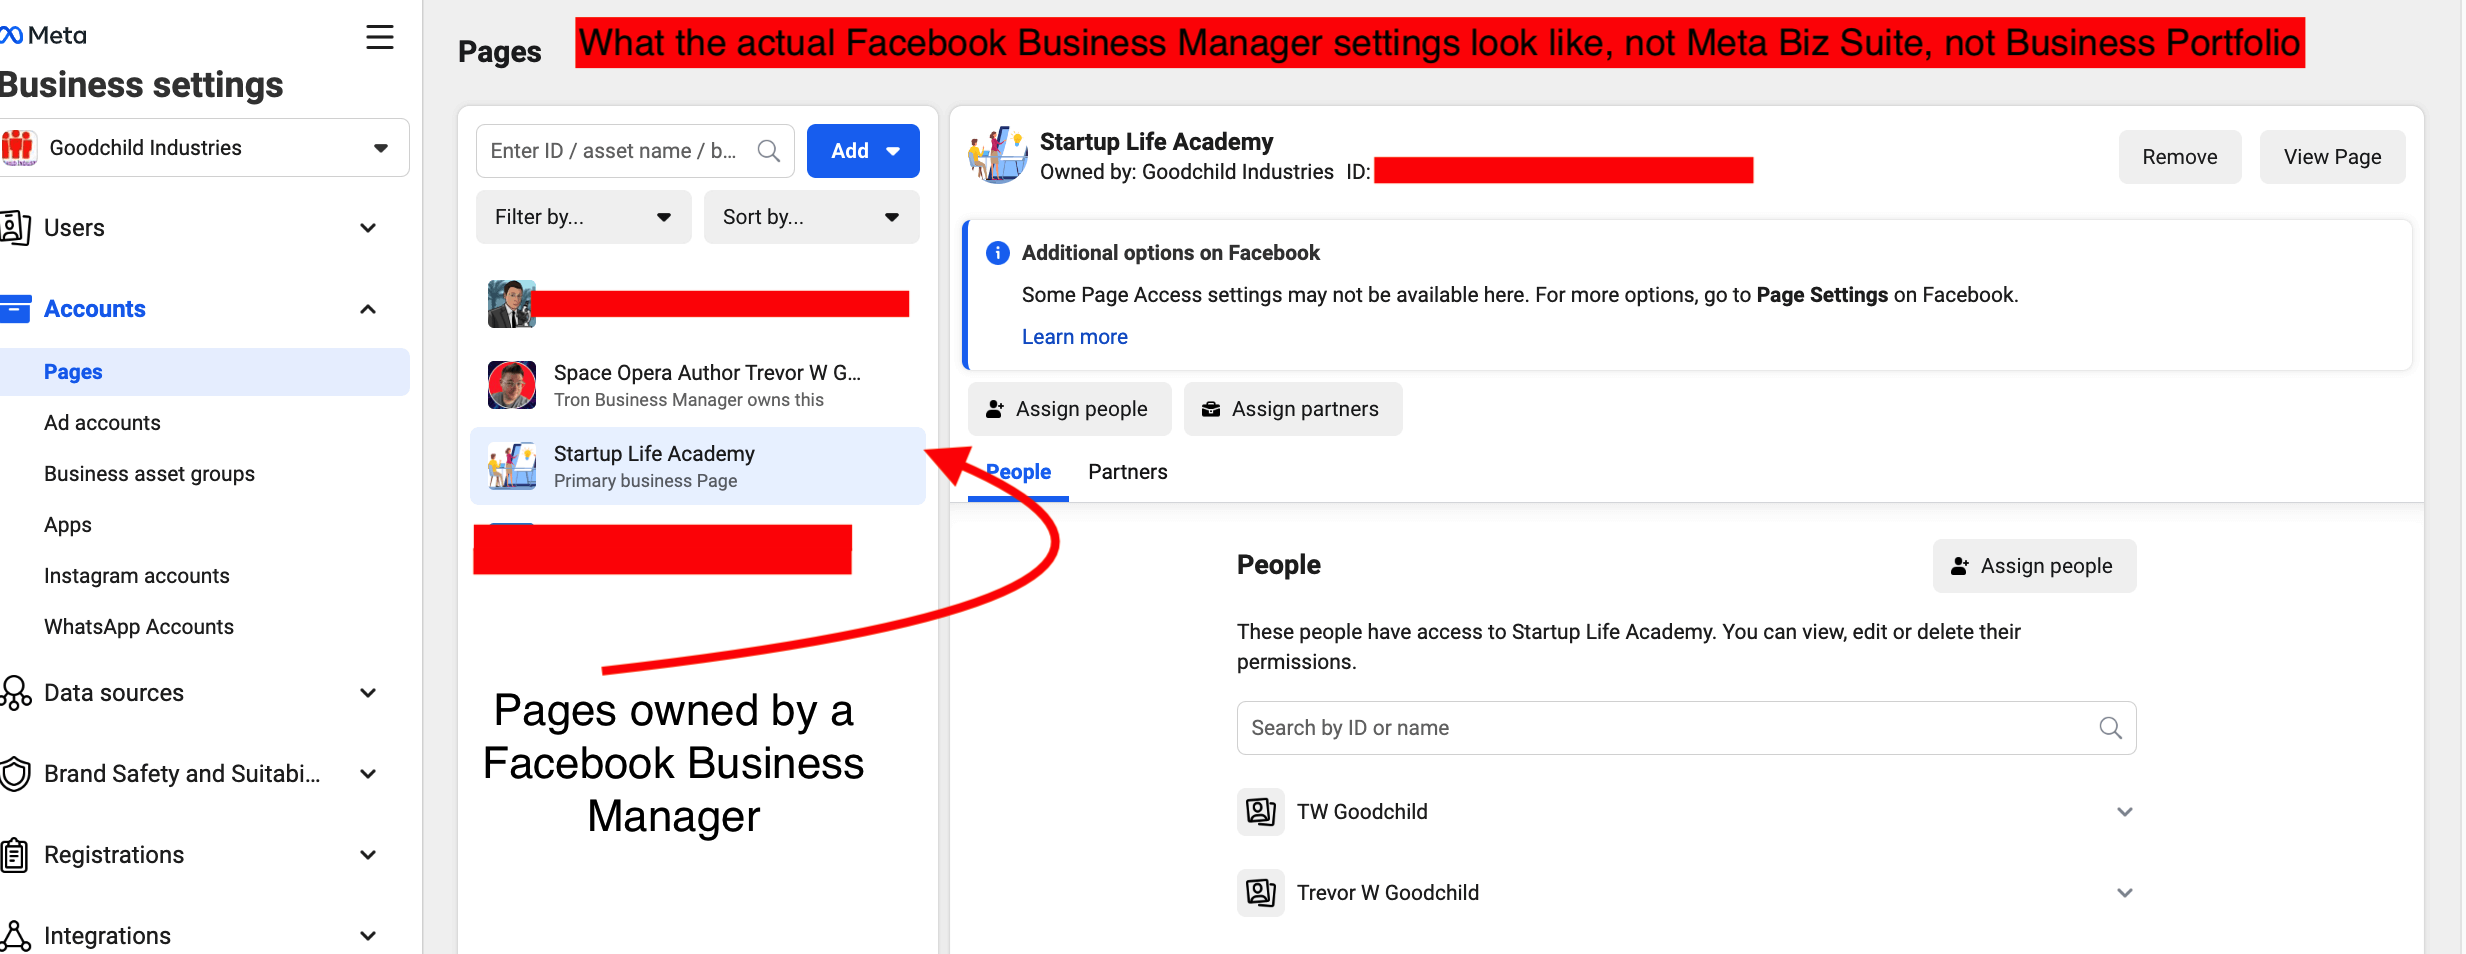Click the Registrations clipboard icon

click(x=14, y=855)
